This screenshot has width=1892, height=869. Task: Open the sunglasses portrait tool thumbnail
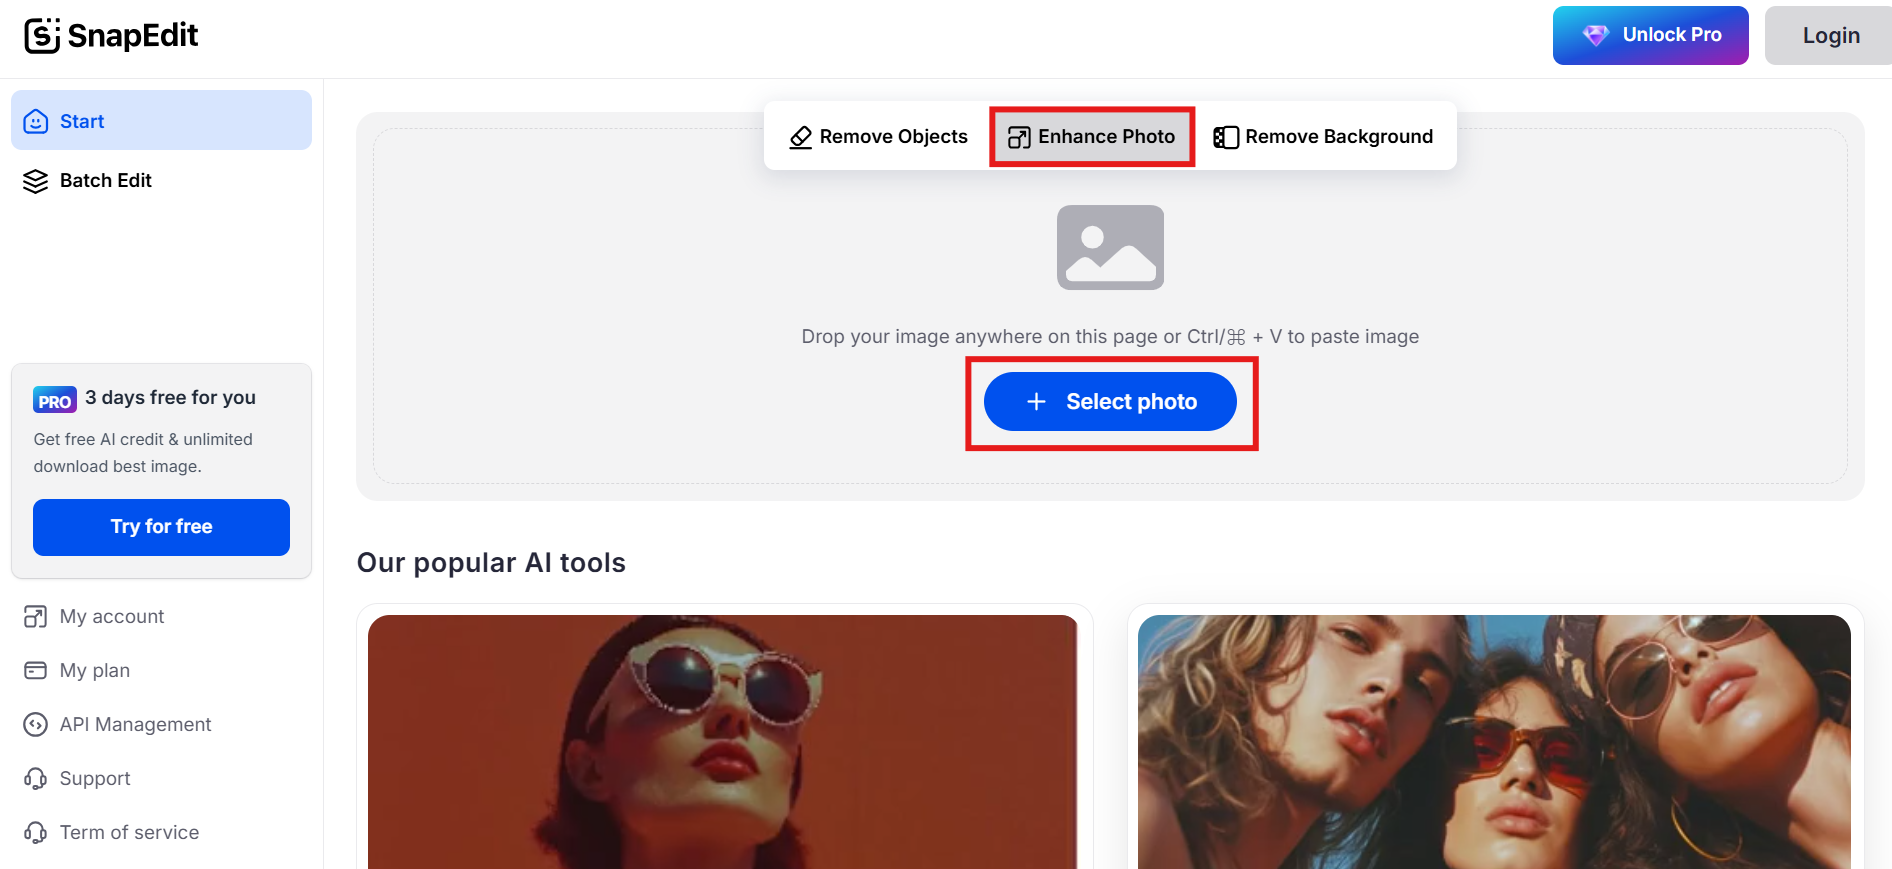[x=725, y=740]
